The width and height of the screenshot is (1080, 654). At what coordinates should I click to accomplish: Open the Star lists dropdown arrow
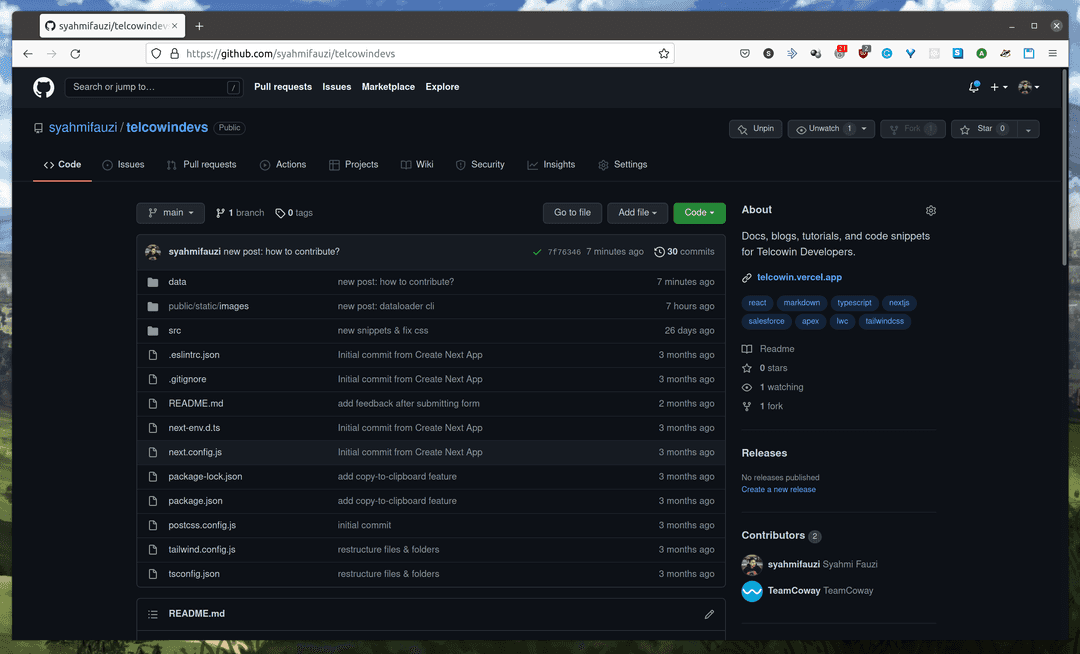[x=1028, y=129]
